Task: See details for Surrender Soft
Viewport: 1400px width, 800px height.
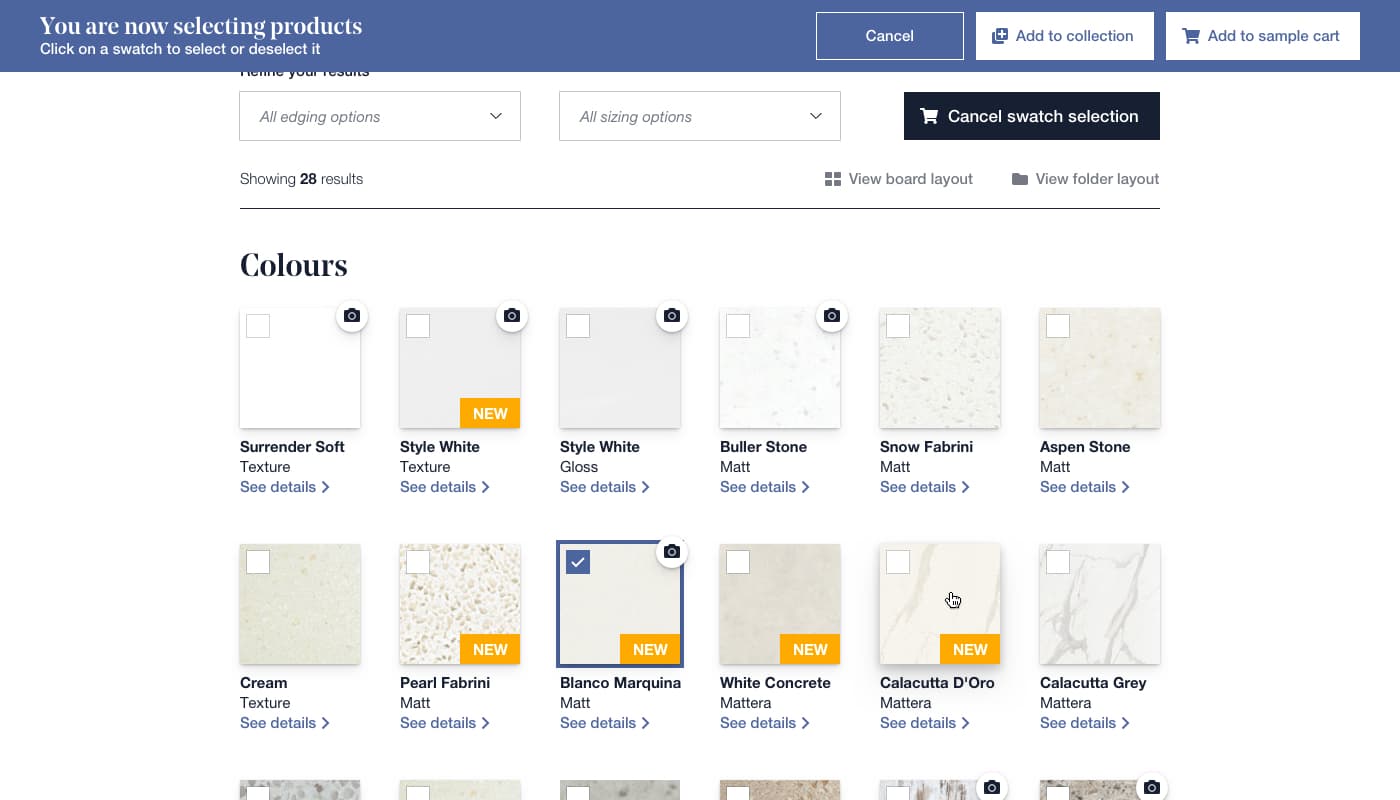Action: point(285,487)
